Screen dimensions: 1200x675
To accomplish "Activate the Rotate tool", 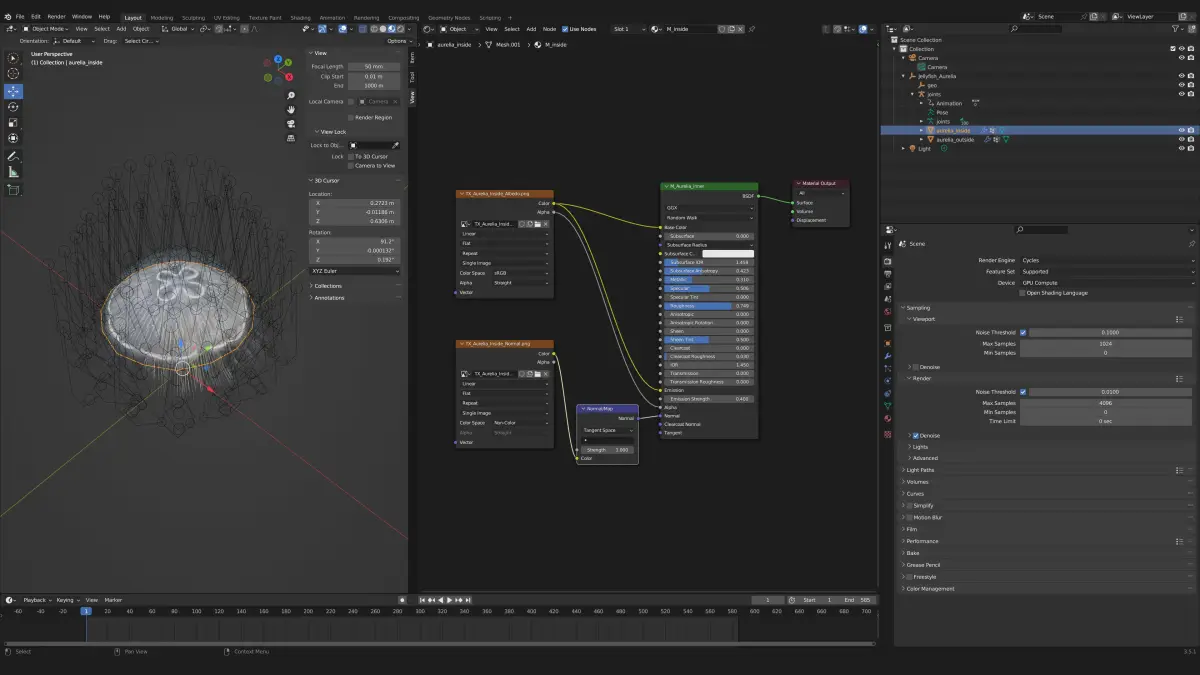I will [x=13, y=107].
